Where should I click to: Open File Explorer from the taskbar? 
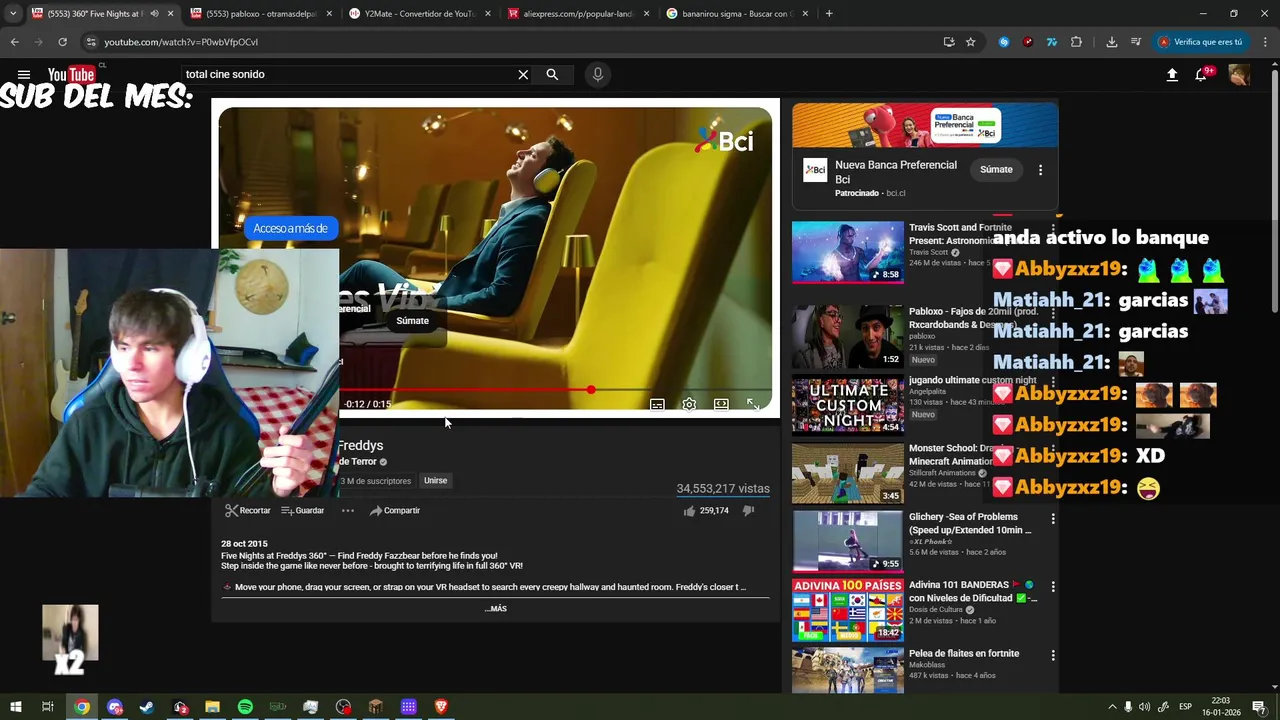tap(212, 707)
